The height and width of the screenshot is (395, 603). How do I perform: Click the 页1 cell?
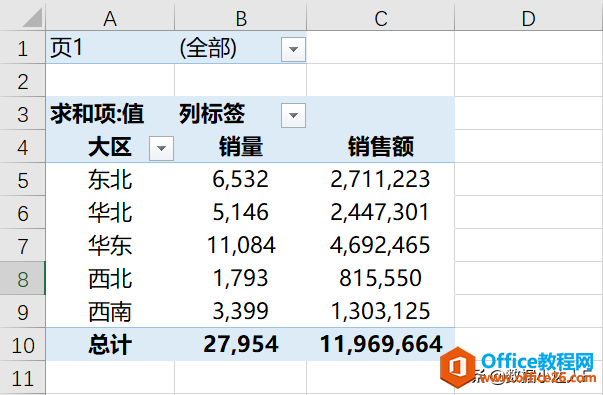[x=110, y=48]
